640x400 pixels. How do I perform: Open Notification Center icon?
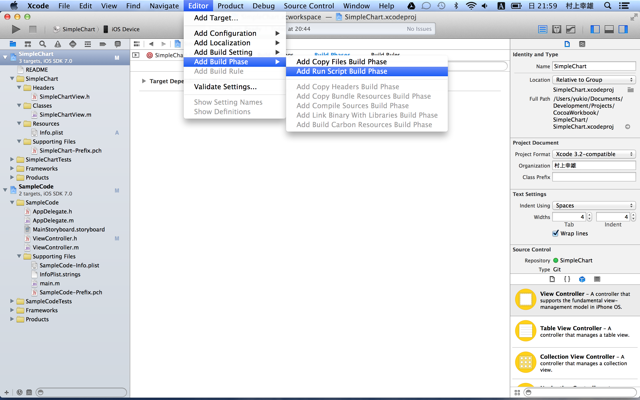(x=624, y=6)
